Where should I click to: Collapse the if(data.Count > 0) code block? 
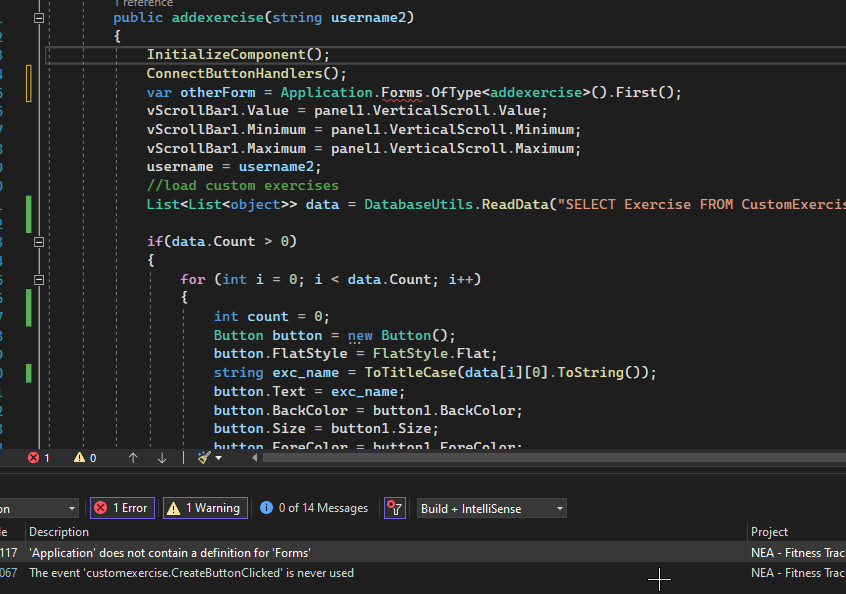tap(39, 242)
